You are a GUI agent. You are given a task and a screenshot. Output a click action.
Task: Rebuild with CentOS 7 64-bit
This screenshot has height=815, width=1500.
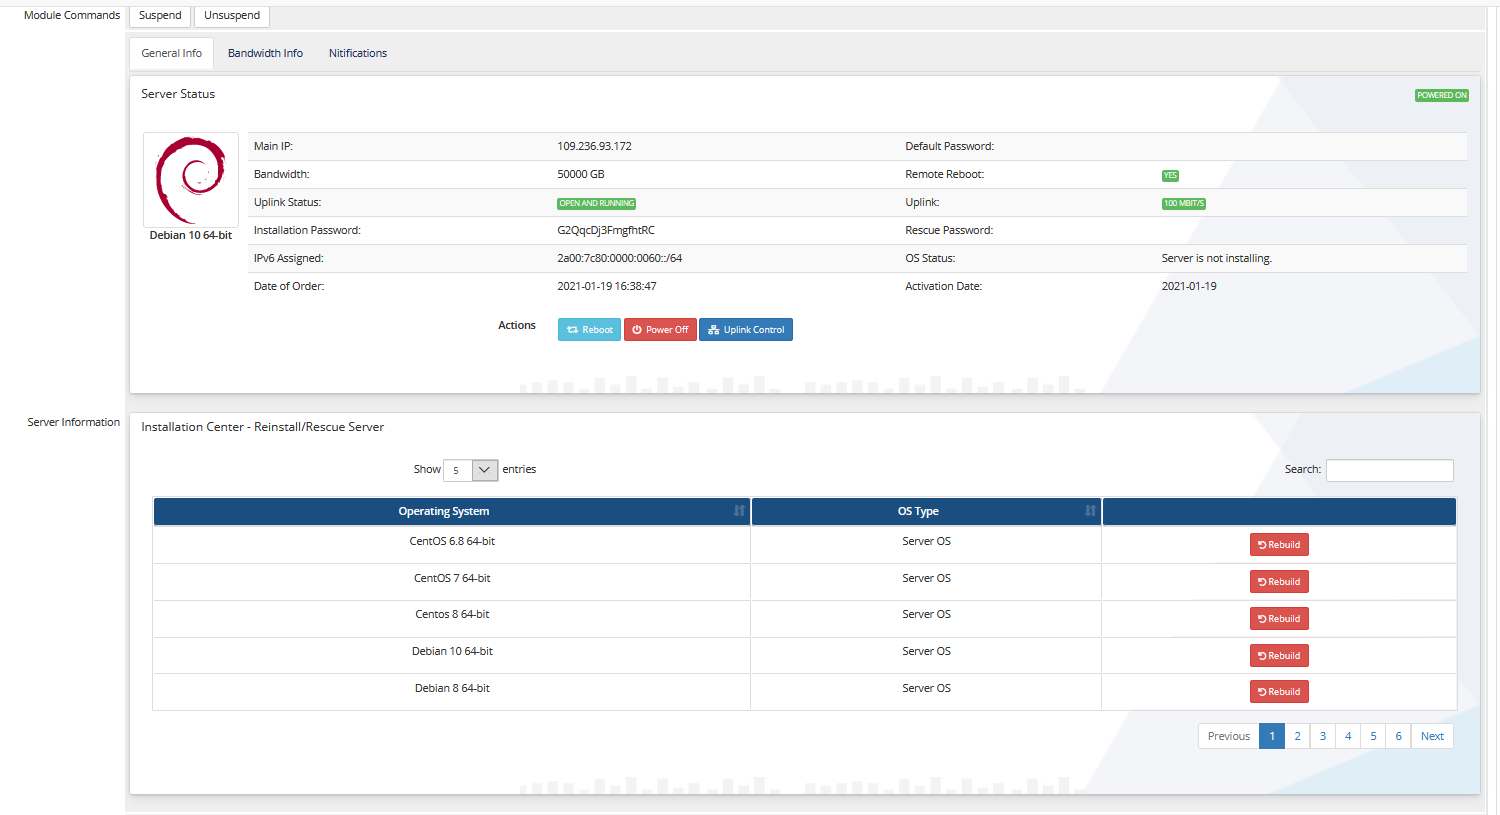1279,582
